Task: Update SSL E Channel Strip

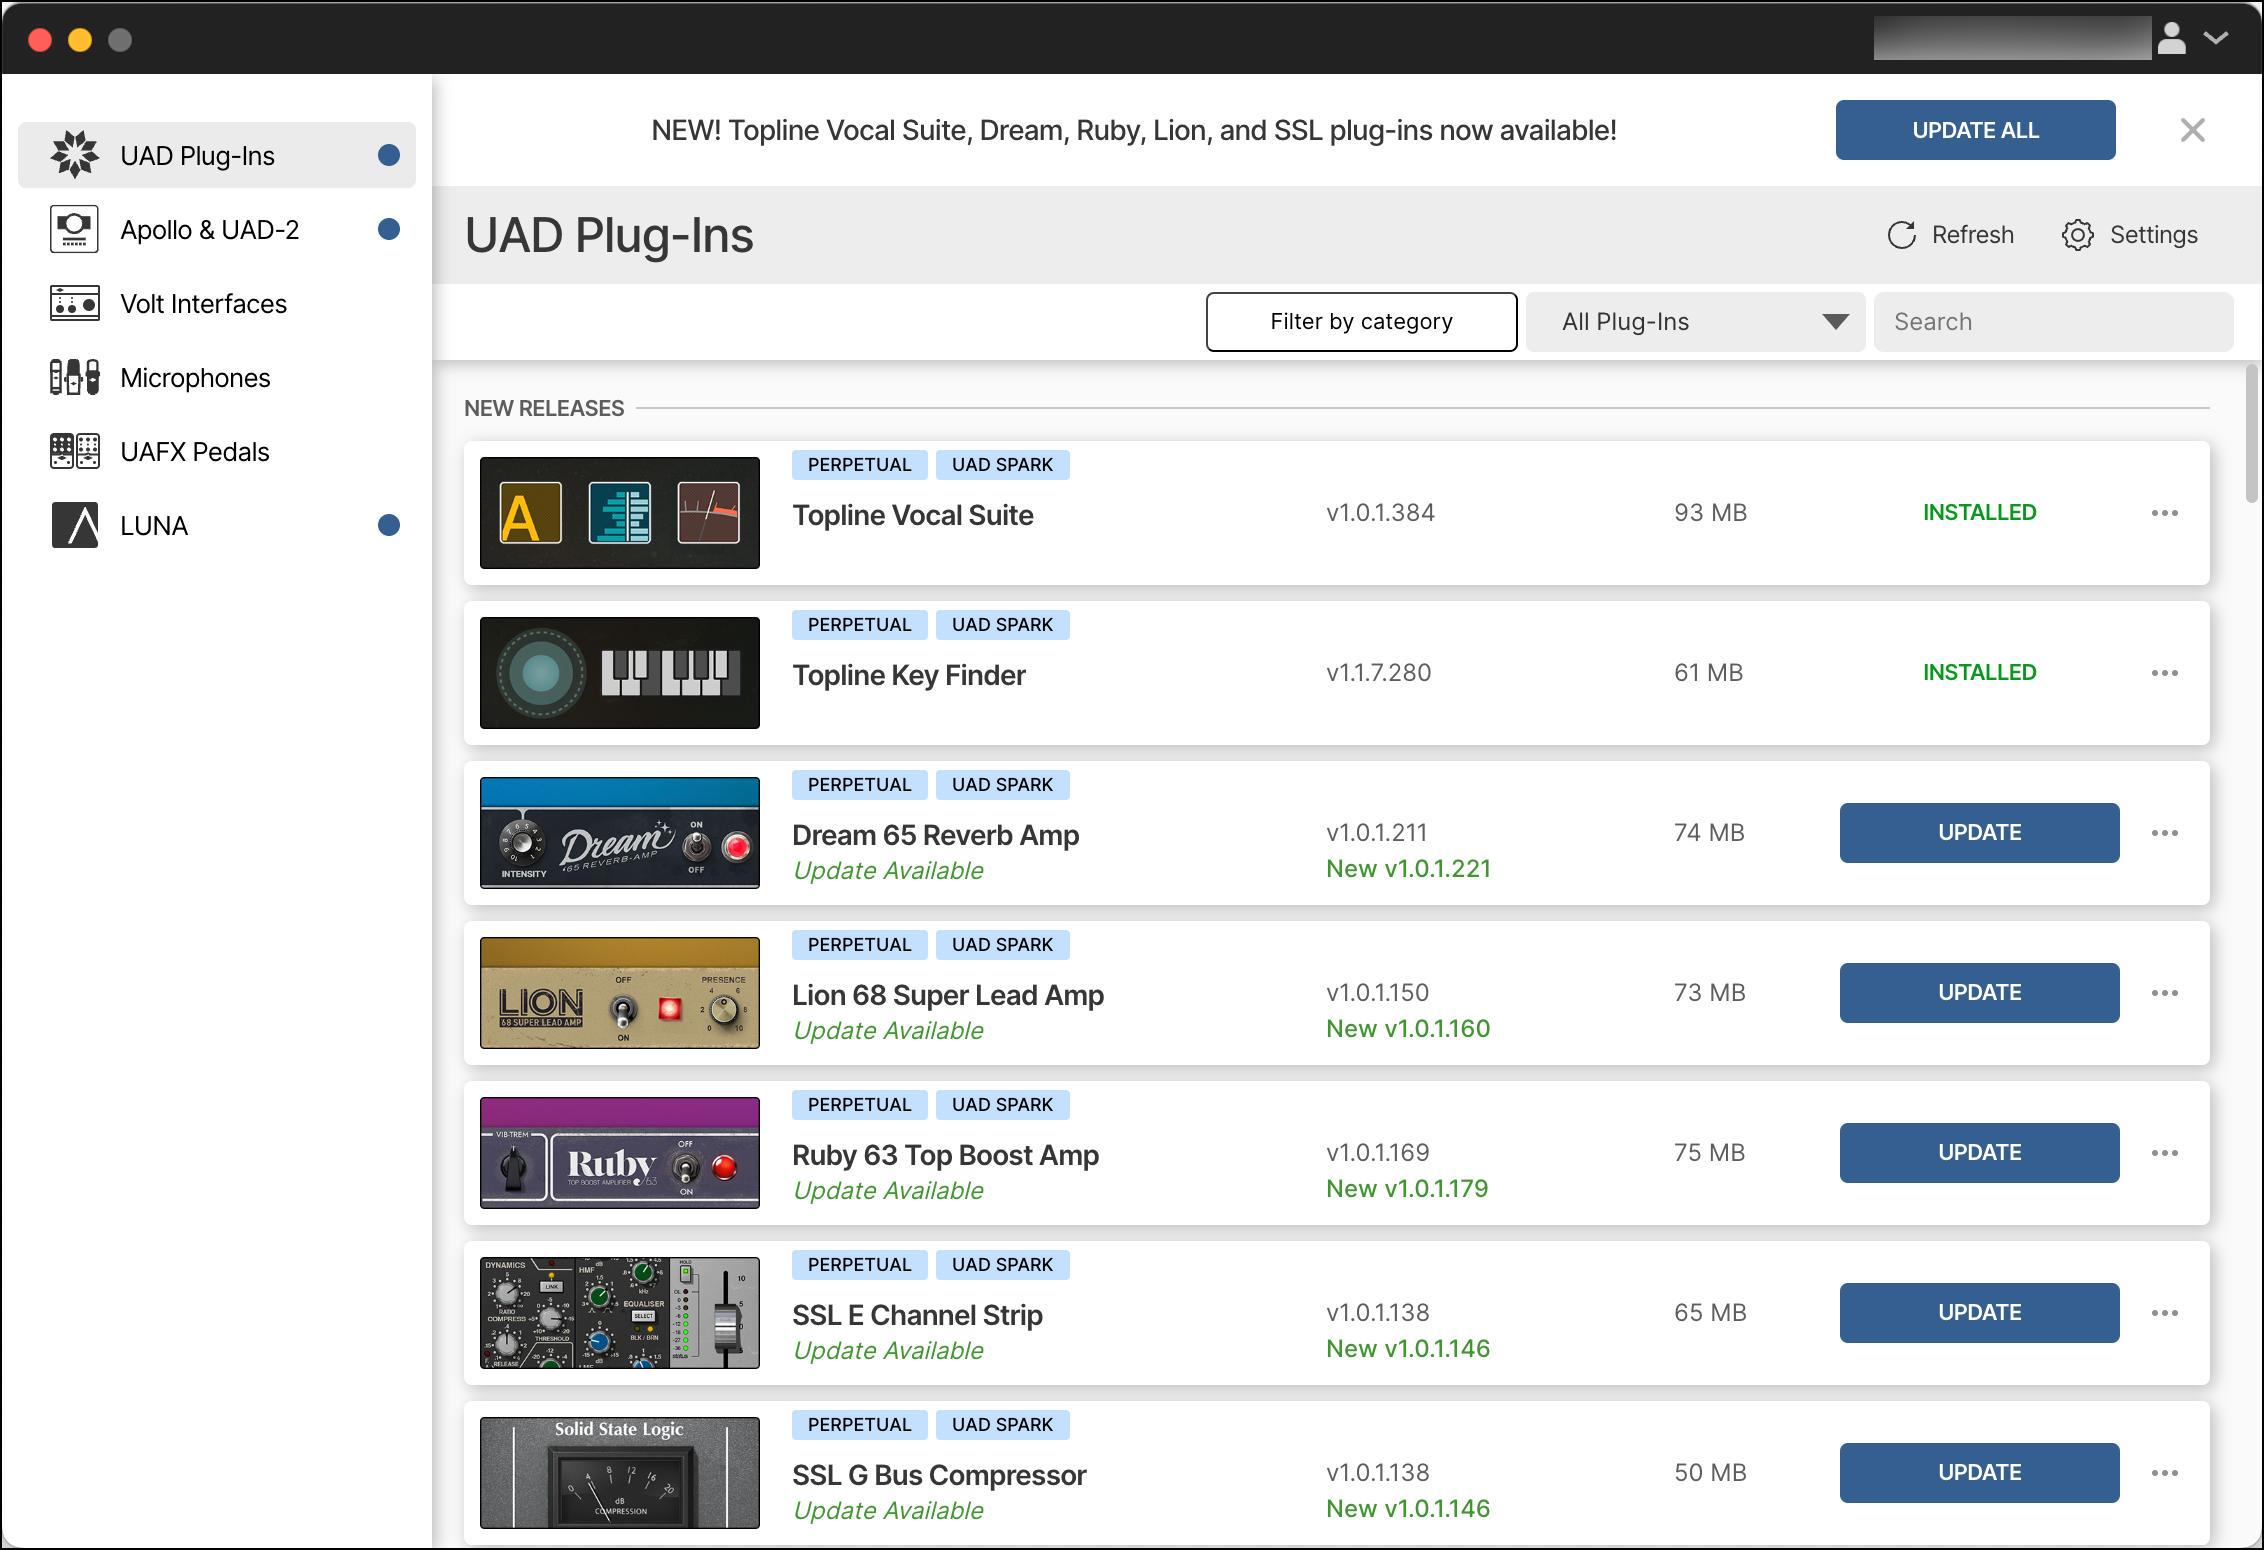Action: click(1979, 1313)
